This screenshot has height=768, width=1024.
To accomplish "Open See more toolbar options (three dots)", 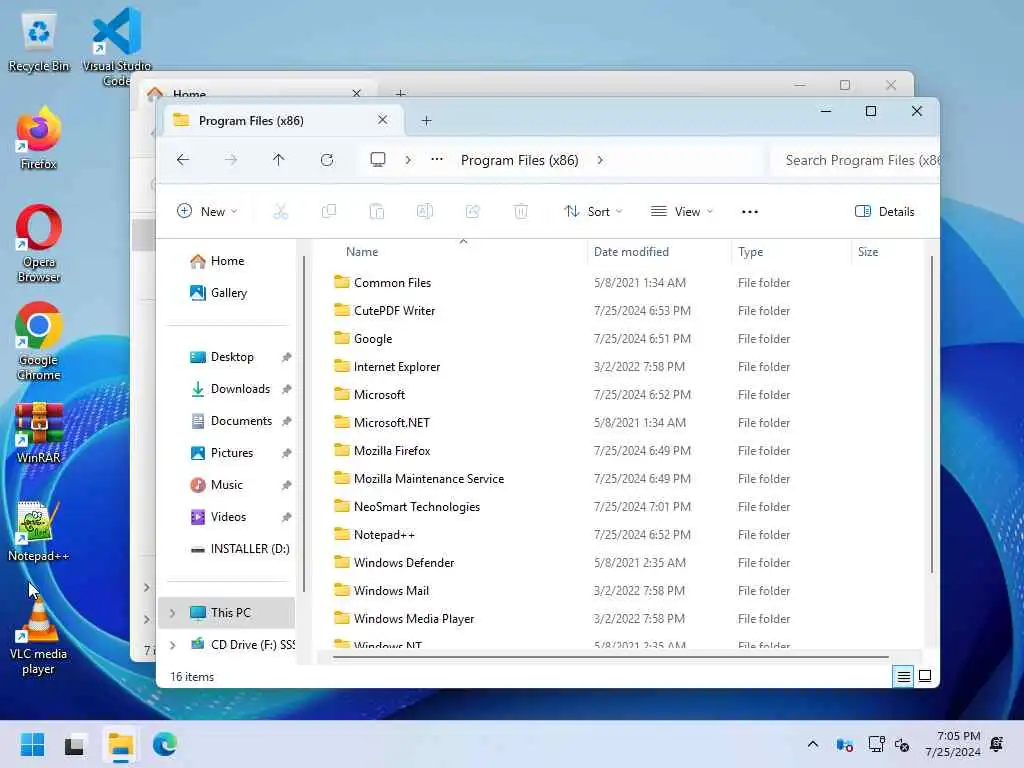I will pyautogui.click(x=750, y=212).
